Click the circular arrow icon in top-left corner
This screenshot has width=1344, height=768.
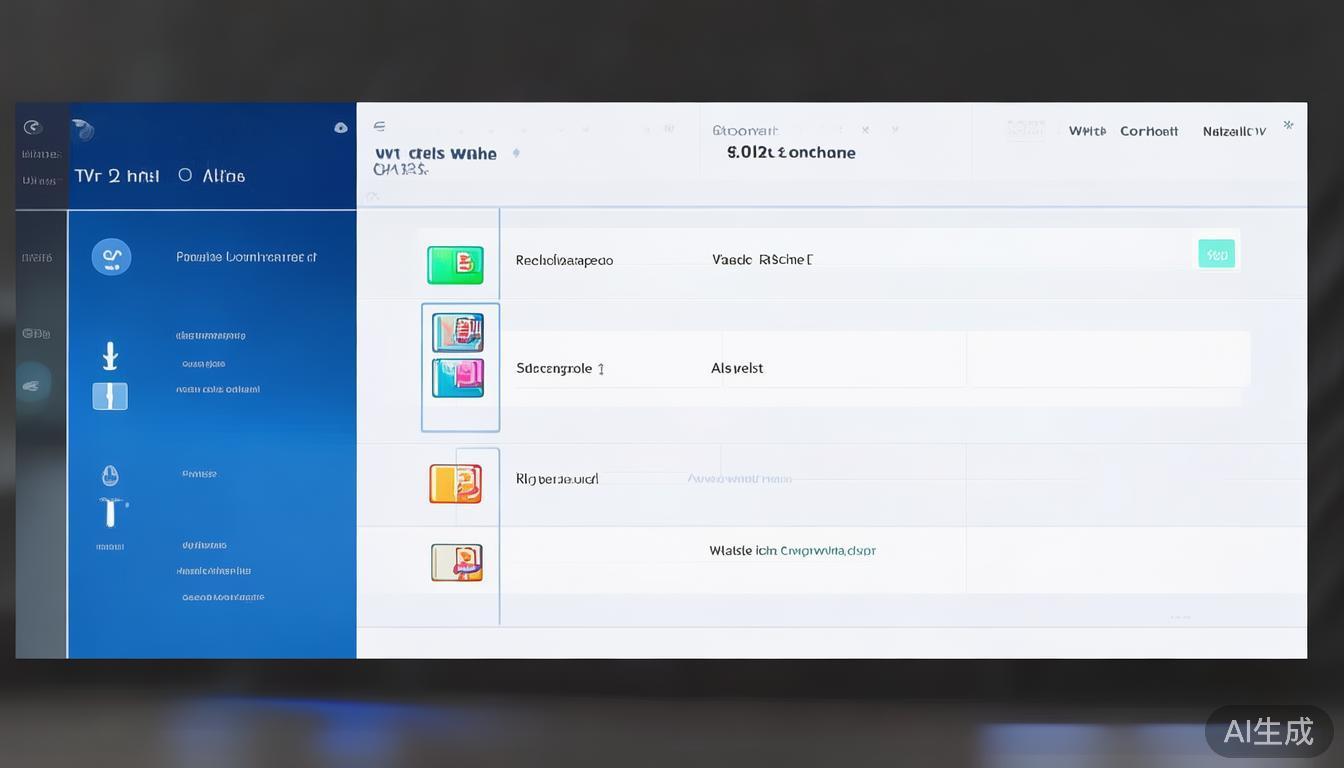tap(32, 127)
